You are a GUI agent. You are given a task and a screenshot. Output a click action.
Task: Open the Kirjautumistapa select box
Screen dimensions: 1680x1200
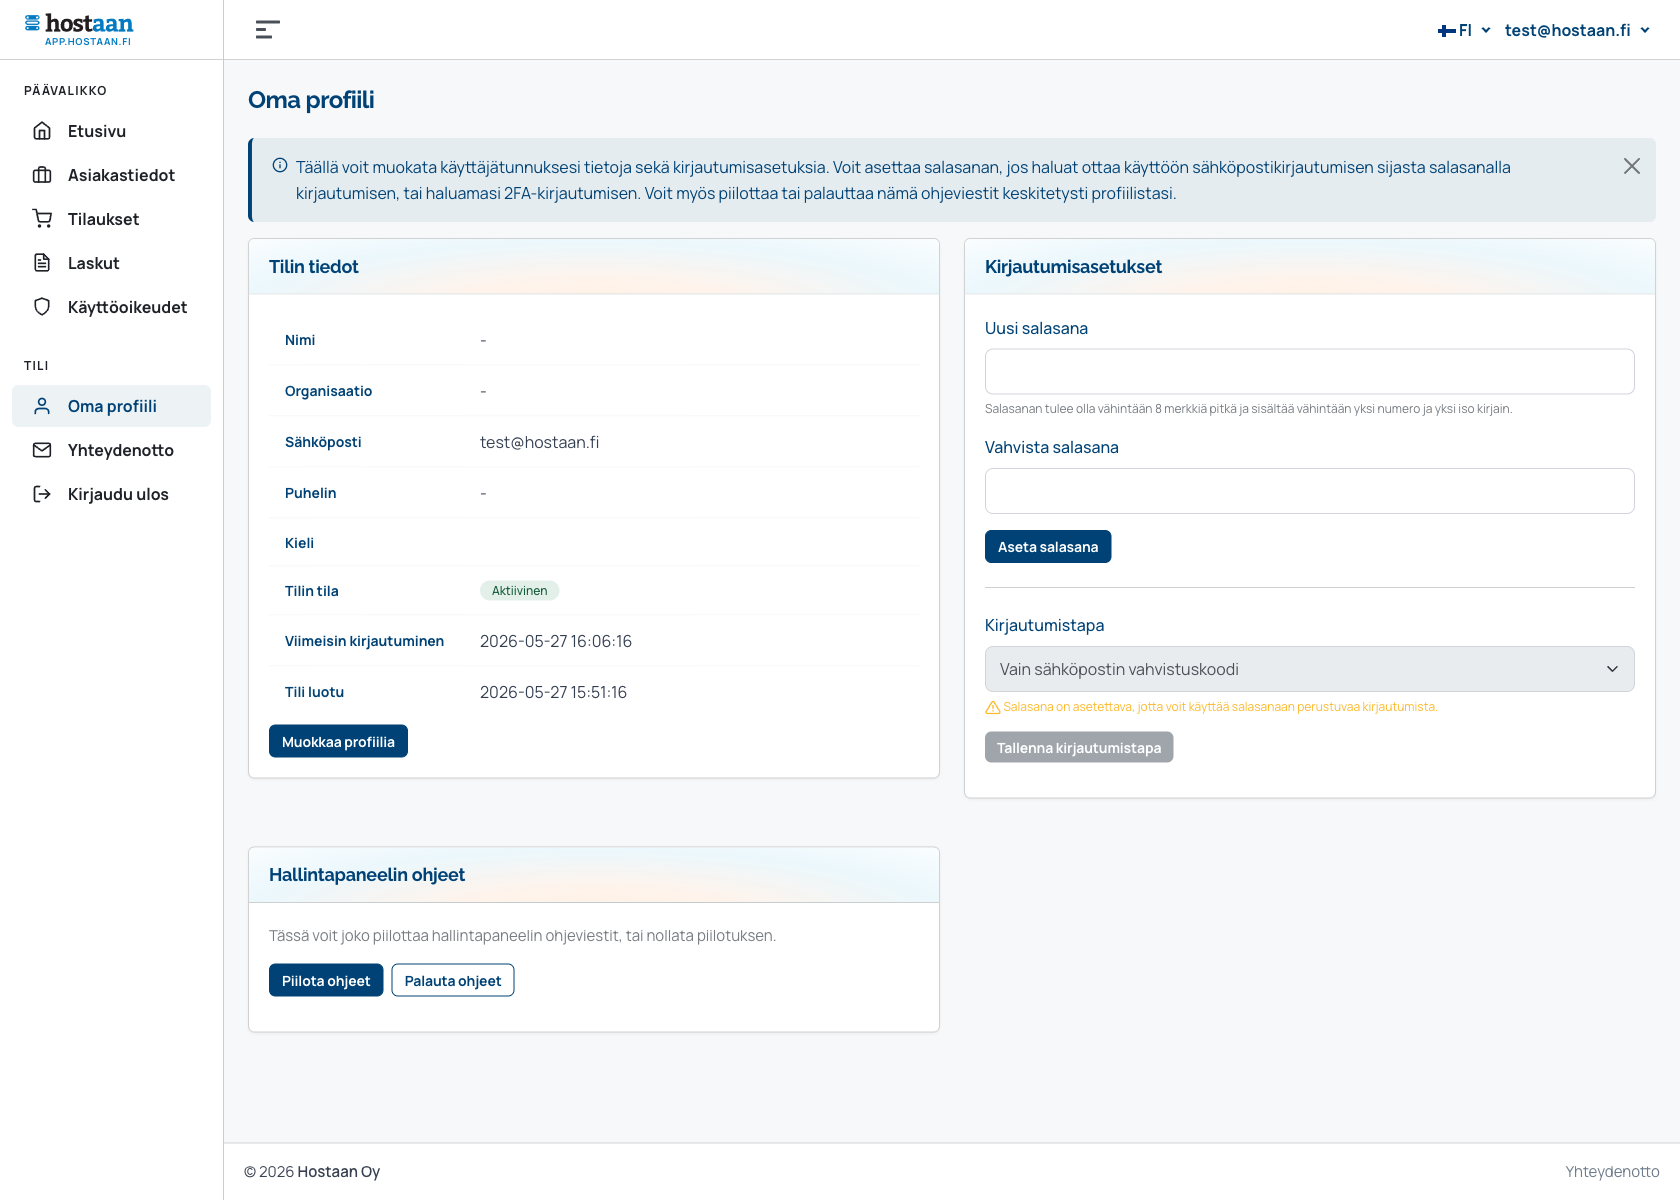(x=1309, y=669)
